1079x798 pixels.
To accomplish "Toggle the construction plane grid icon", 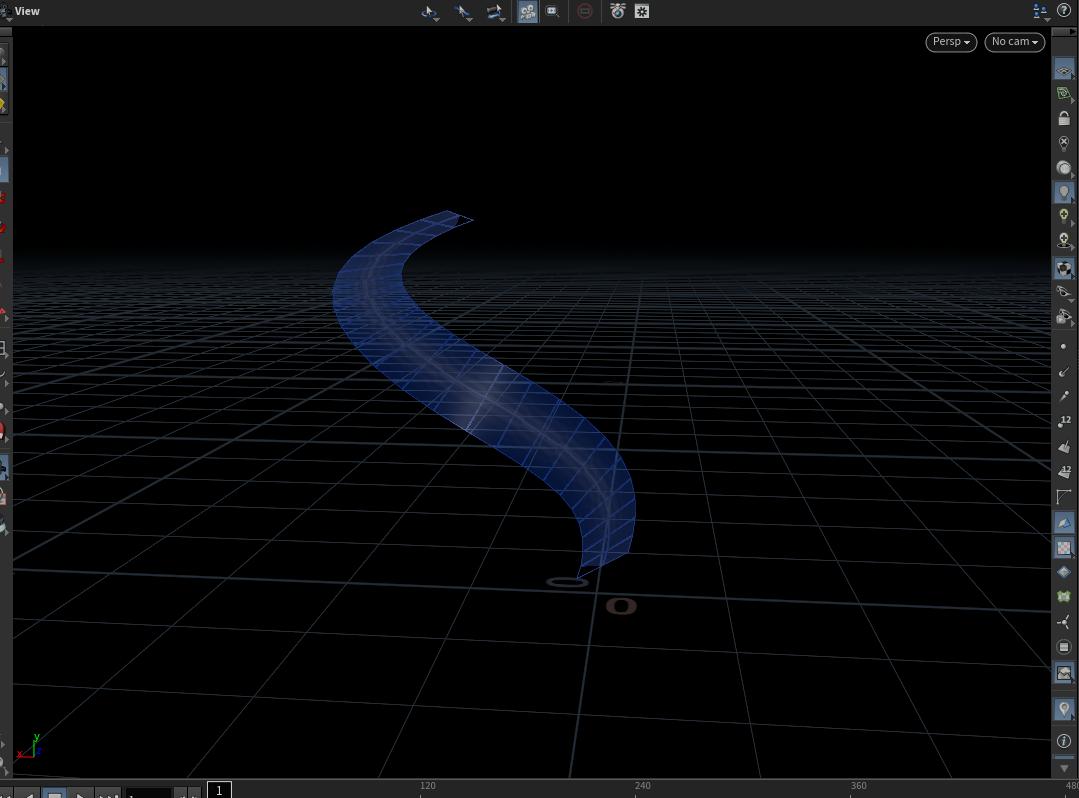I will 1064,70.
